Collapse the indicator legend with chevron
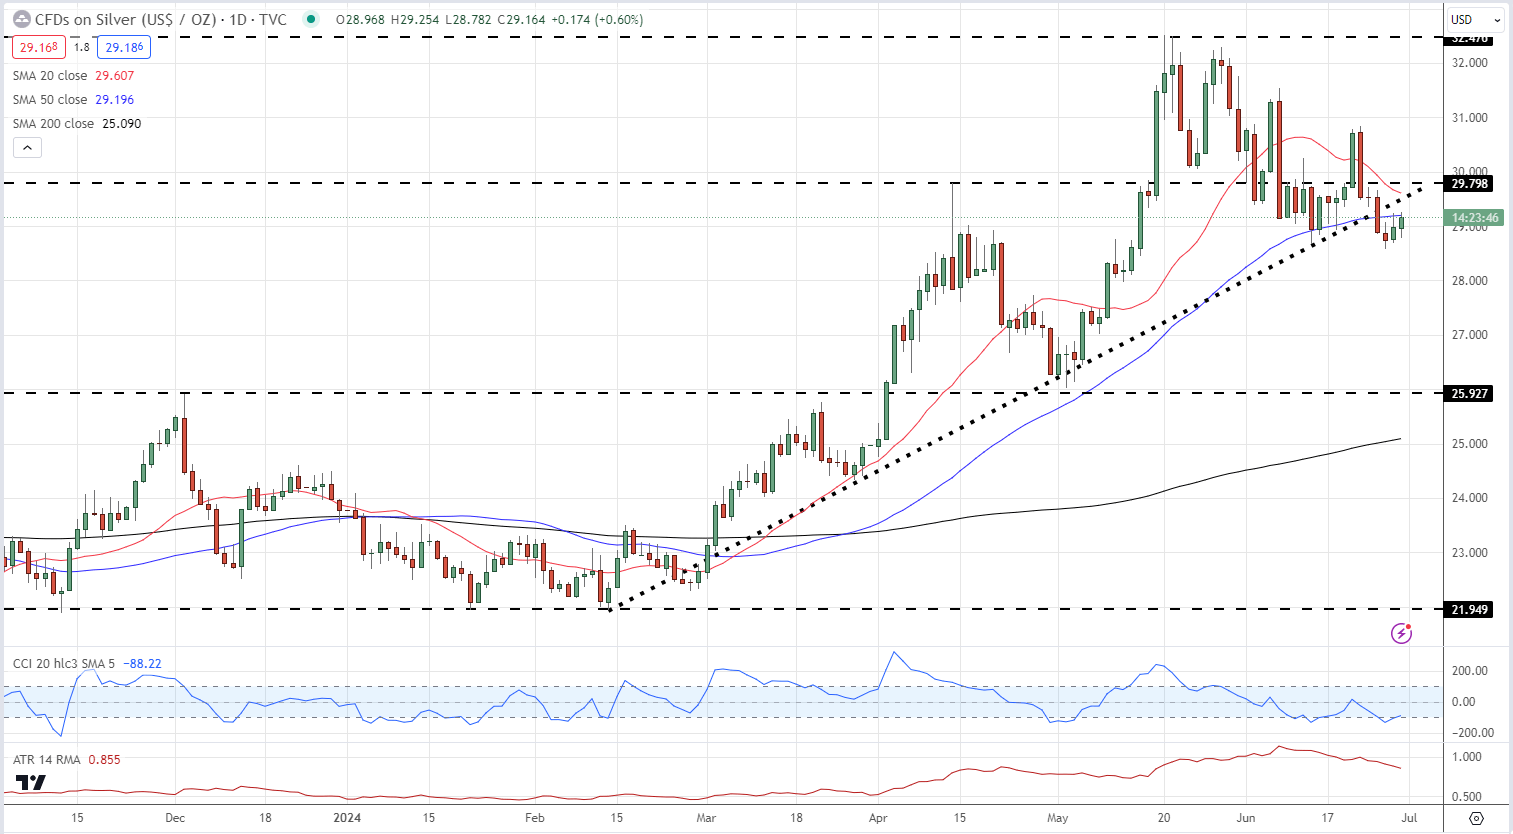 (x=27, y=147)
